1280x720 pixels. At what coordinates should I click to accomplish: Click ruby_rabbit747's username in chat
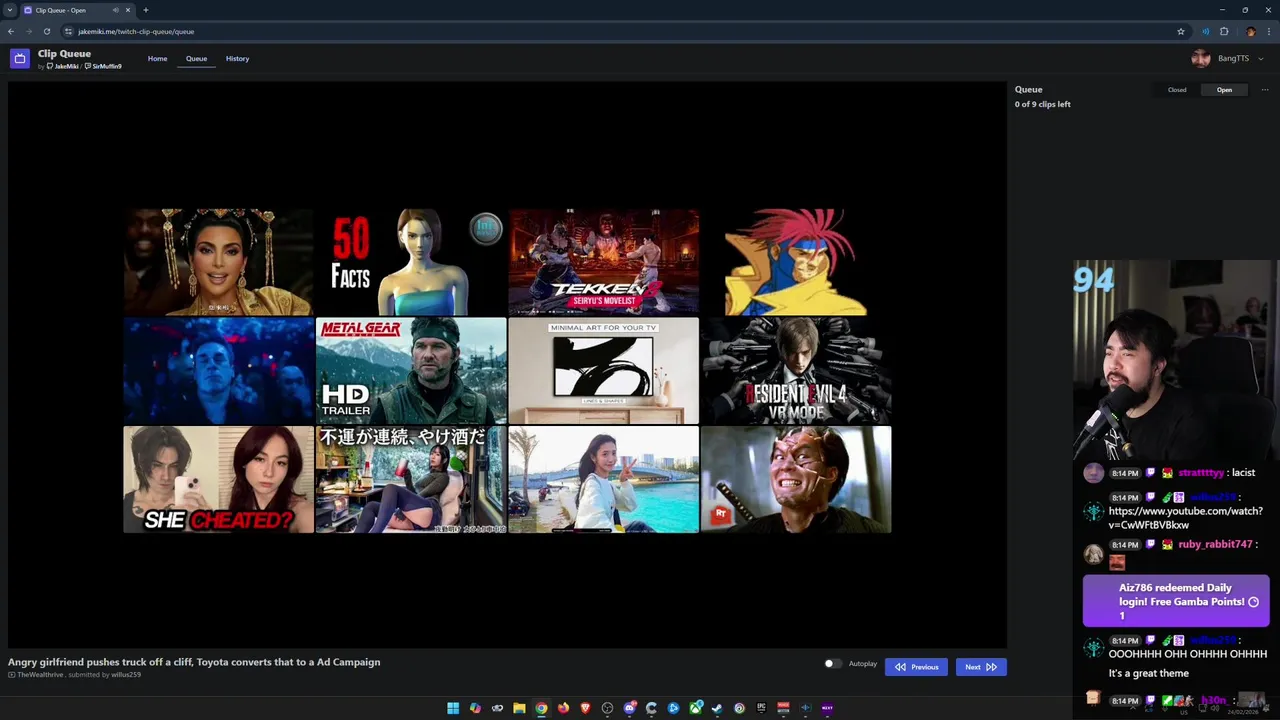click(x=1215, y=545)
